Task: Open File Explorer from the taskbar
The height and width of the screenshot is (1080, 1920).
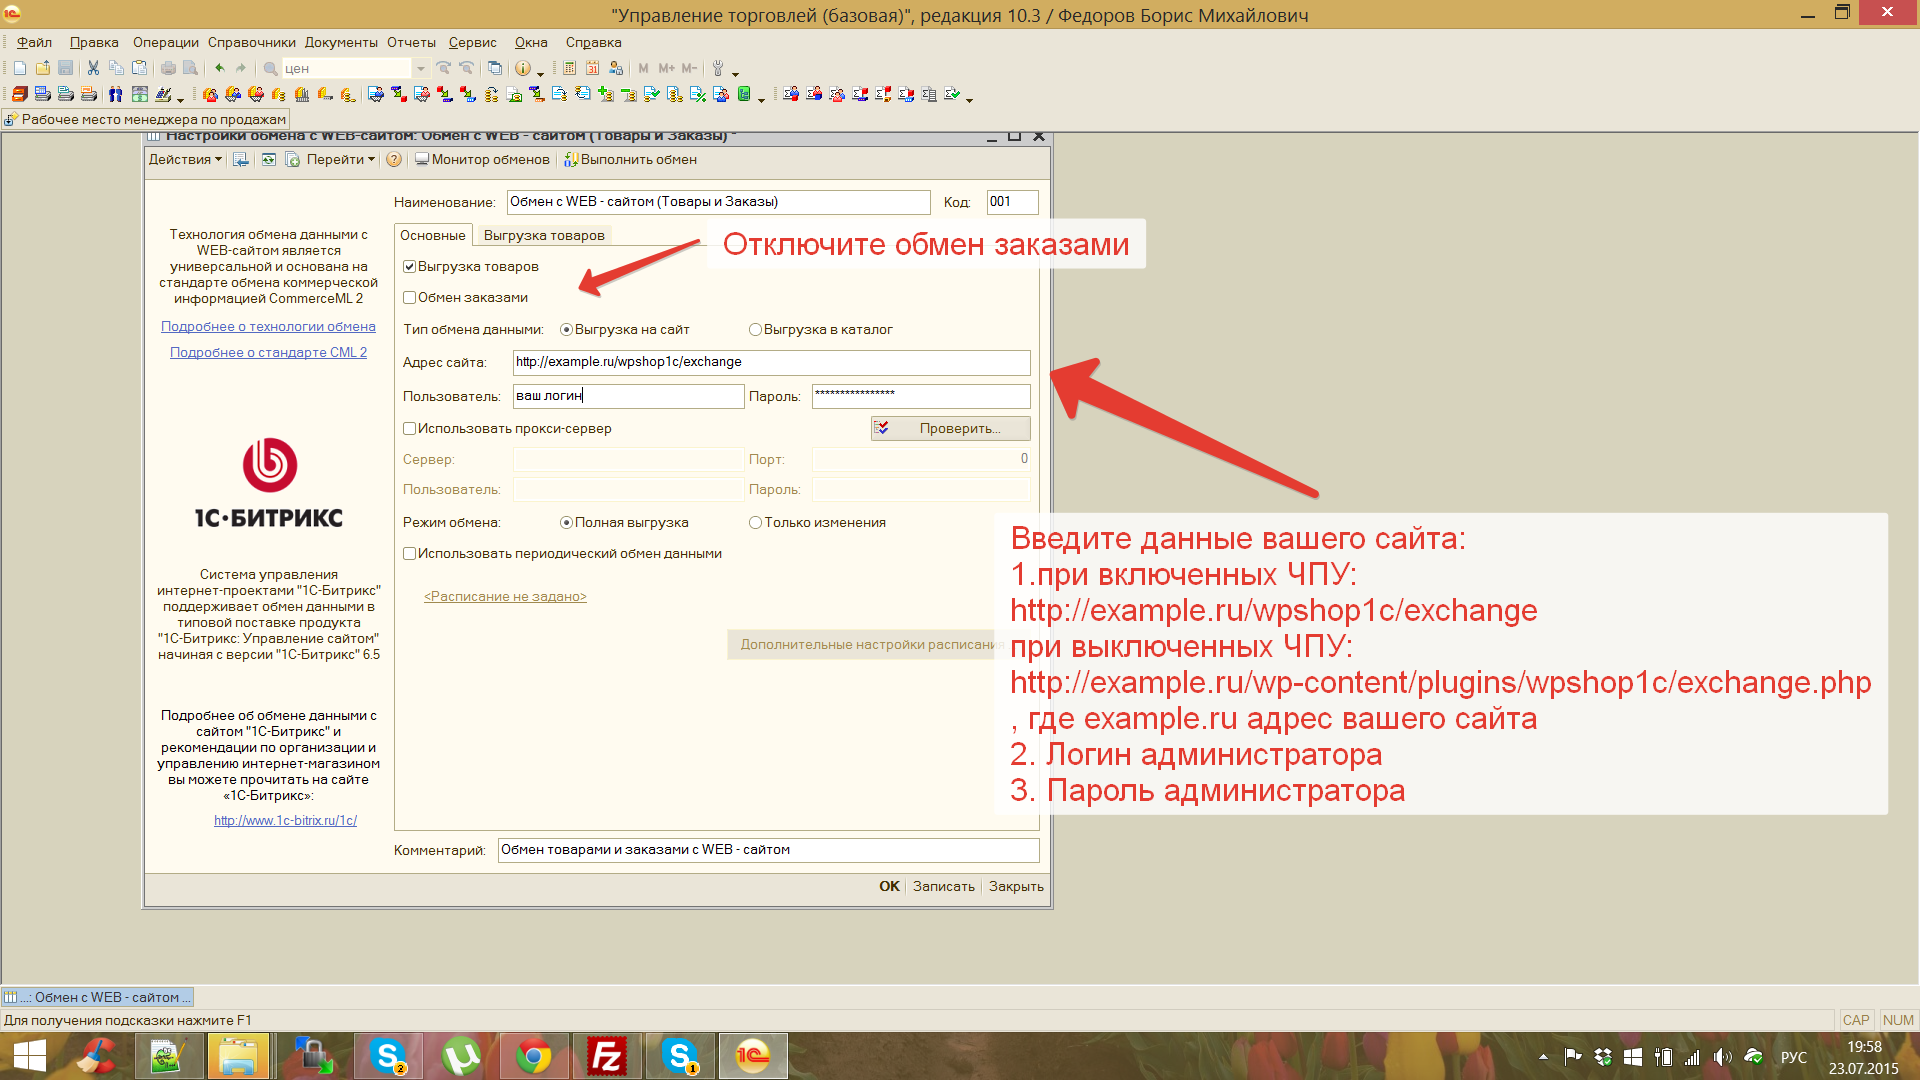Action: point(238,1056)
